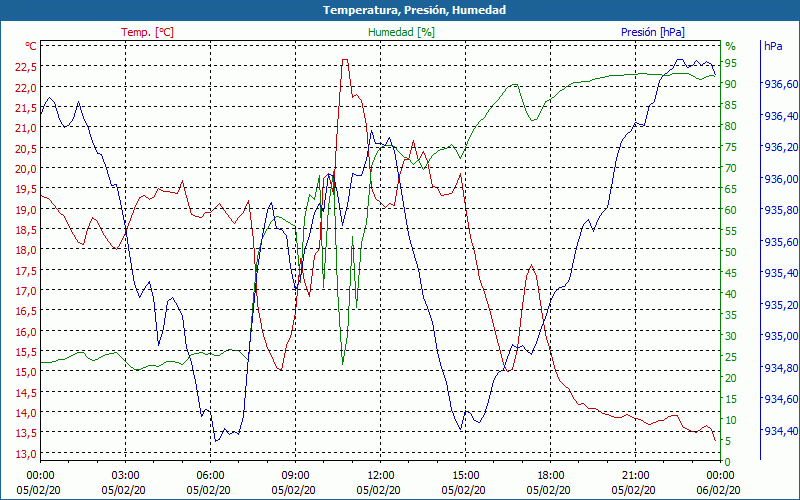The height and width of the screenshot is (500, 800).
Task: Click temperature axis value '16,0'
Action: 27,331
